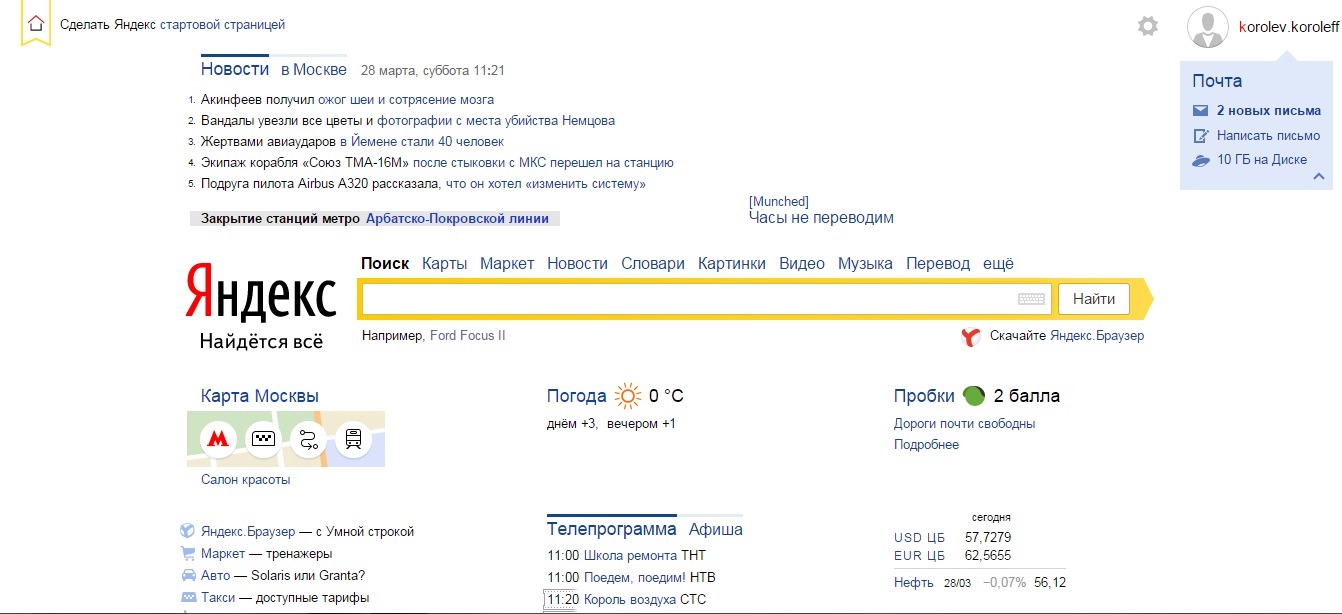Open korolev.koroleff account menu
Viewport: 1342px width, 614px height.
point(1288,27)
